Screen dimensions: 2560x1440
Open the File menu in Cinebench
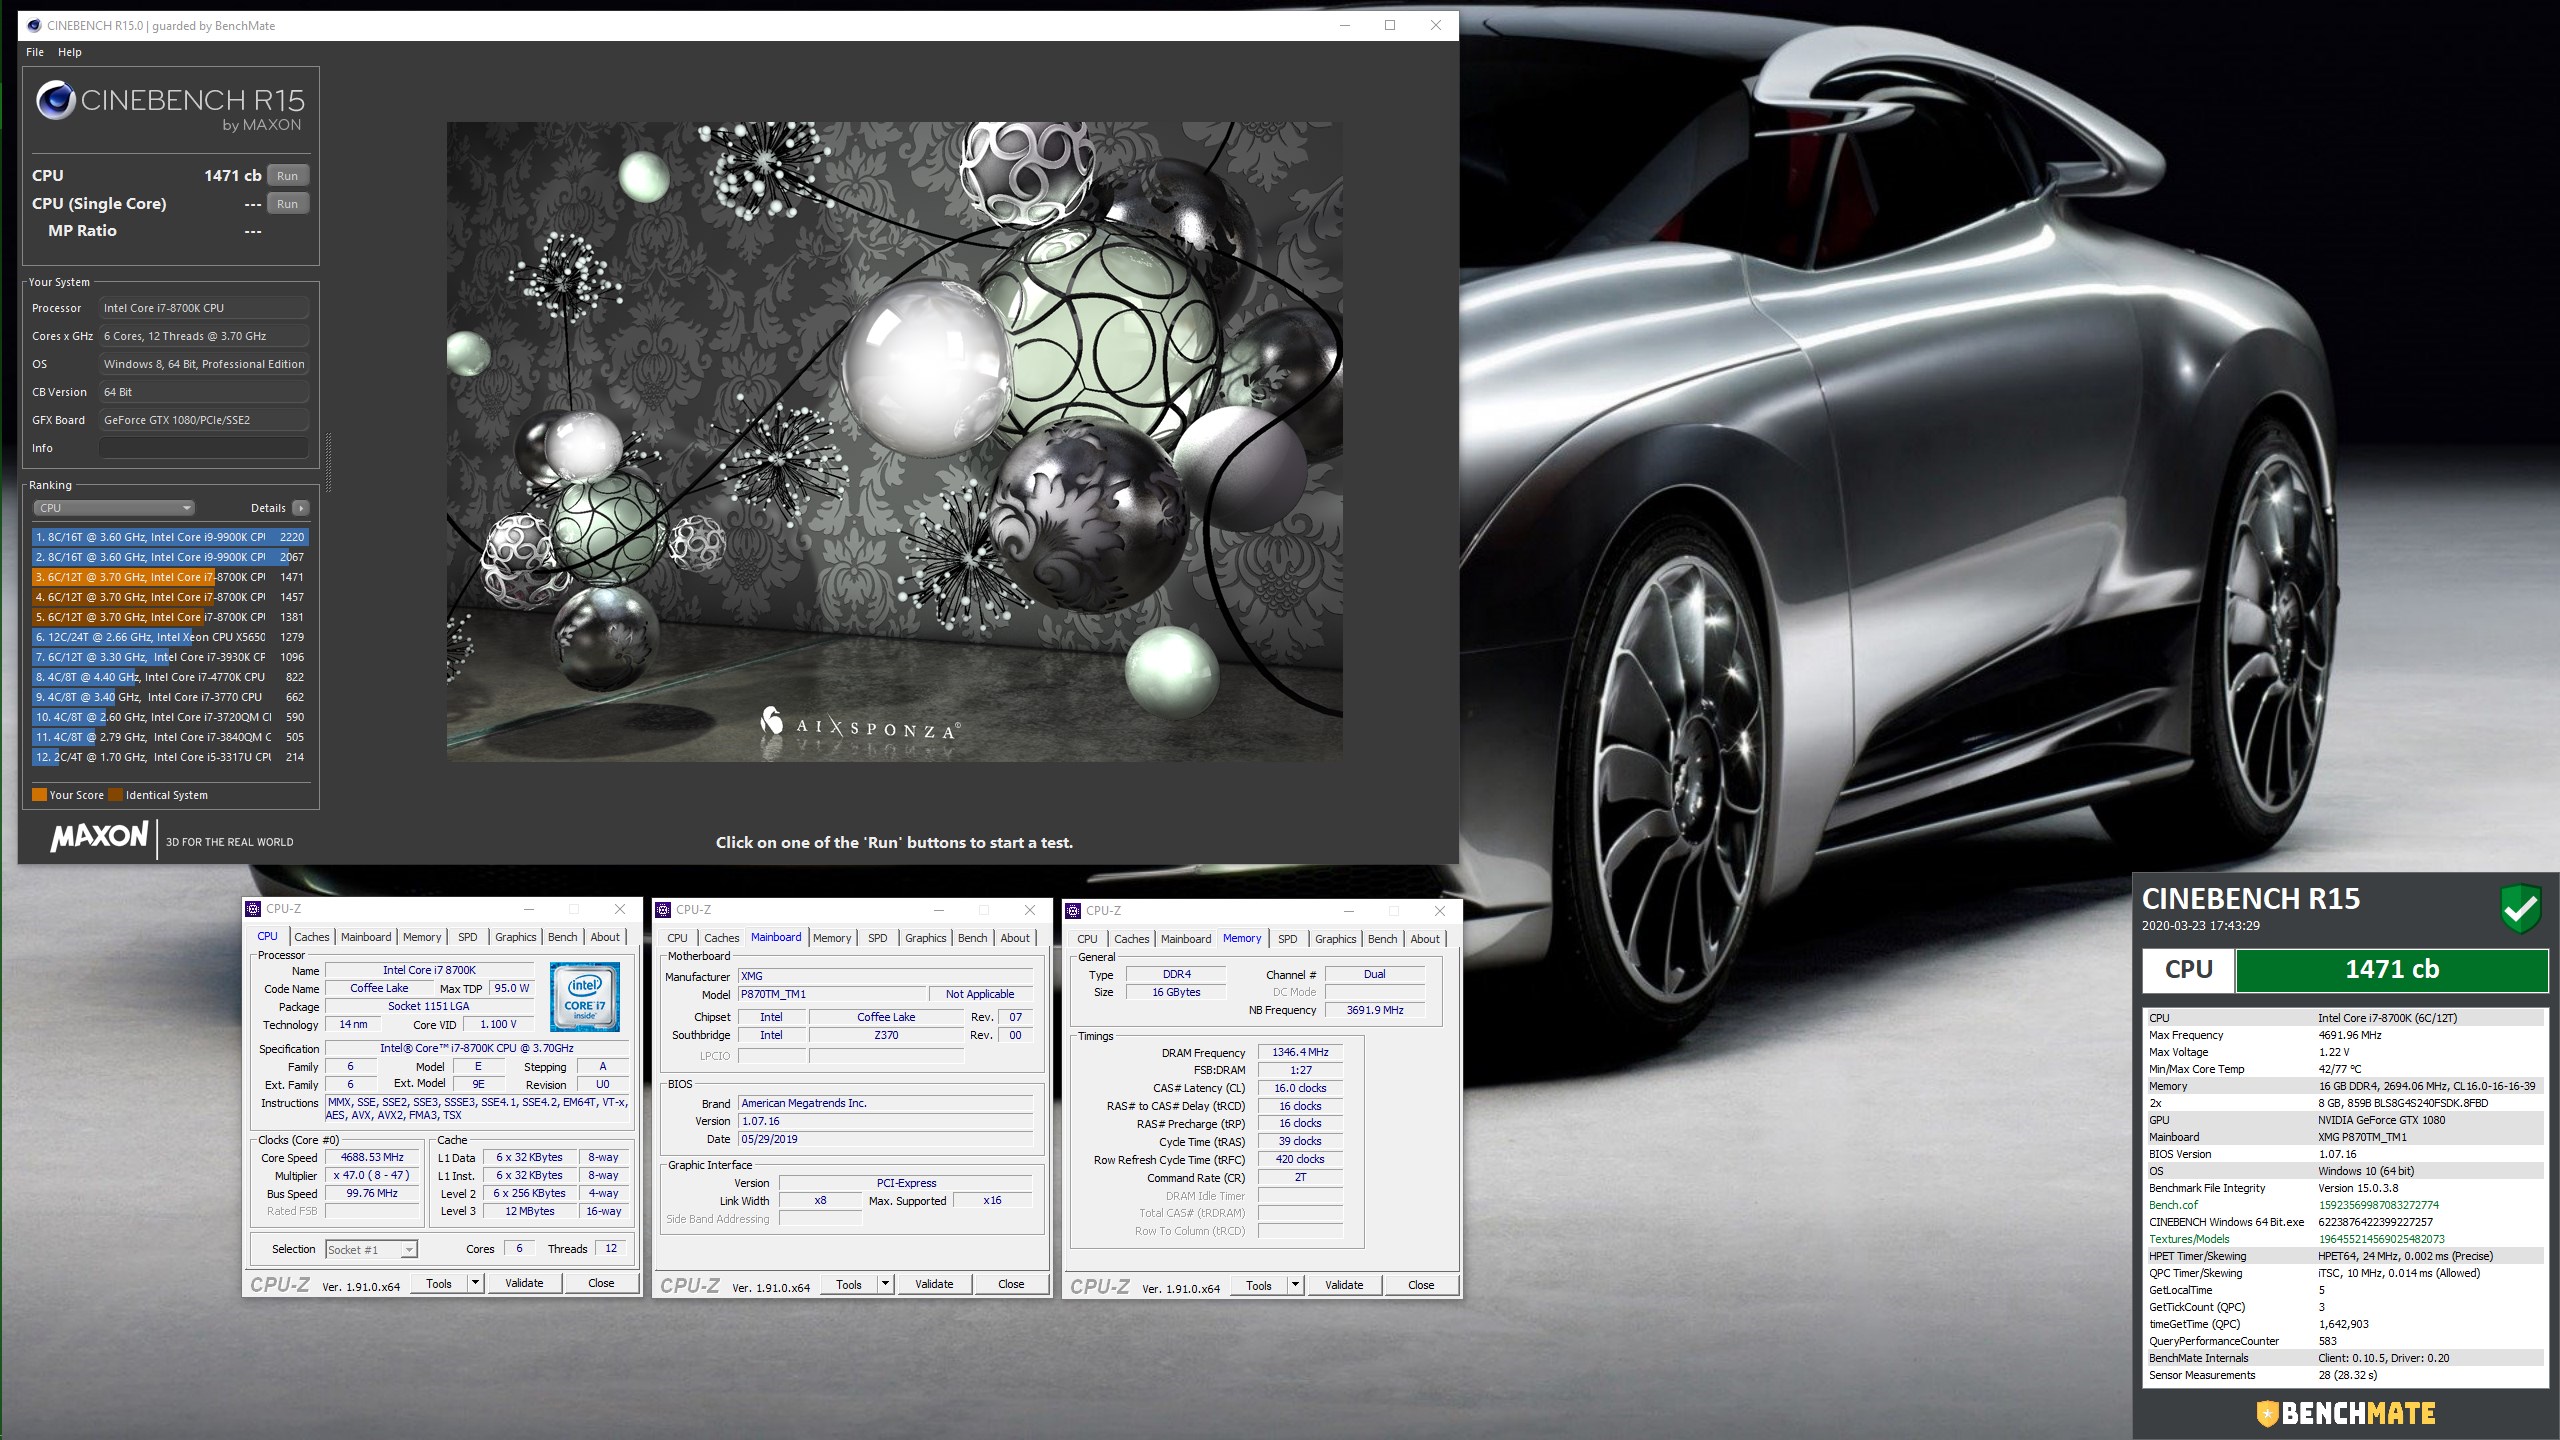click(x=35, y=52)
